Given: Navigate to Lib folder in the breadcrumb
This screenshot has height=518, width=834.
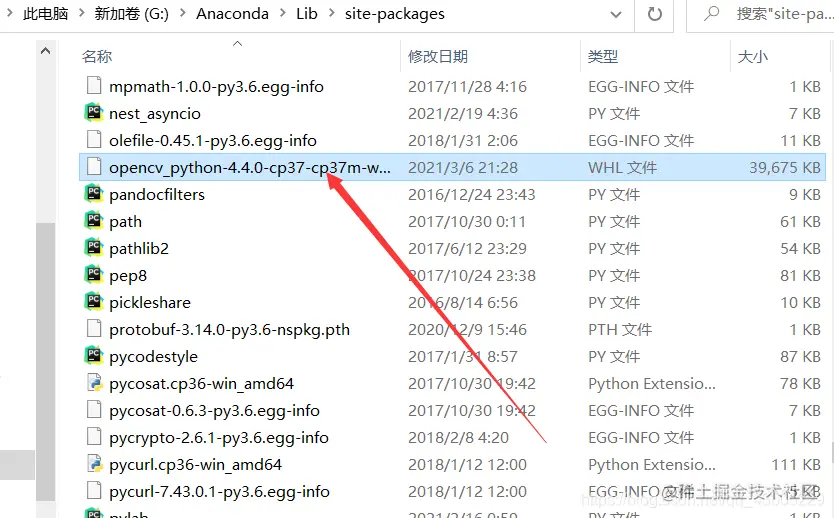Looking at the screenshot, I should (x=307, y=14).
